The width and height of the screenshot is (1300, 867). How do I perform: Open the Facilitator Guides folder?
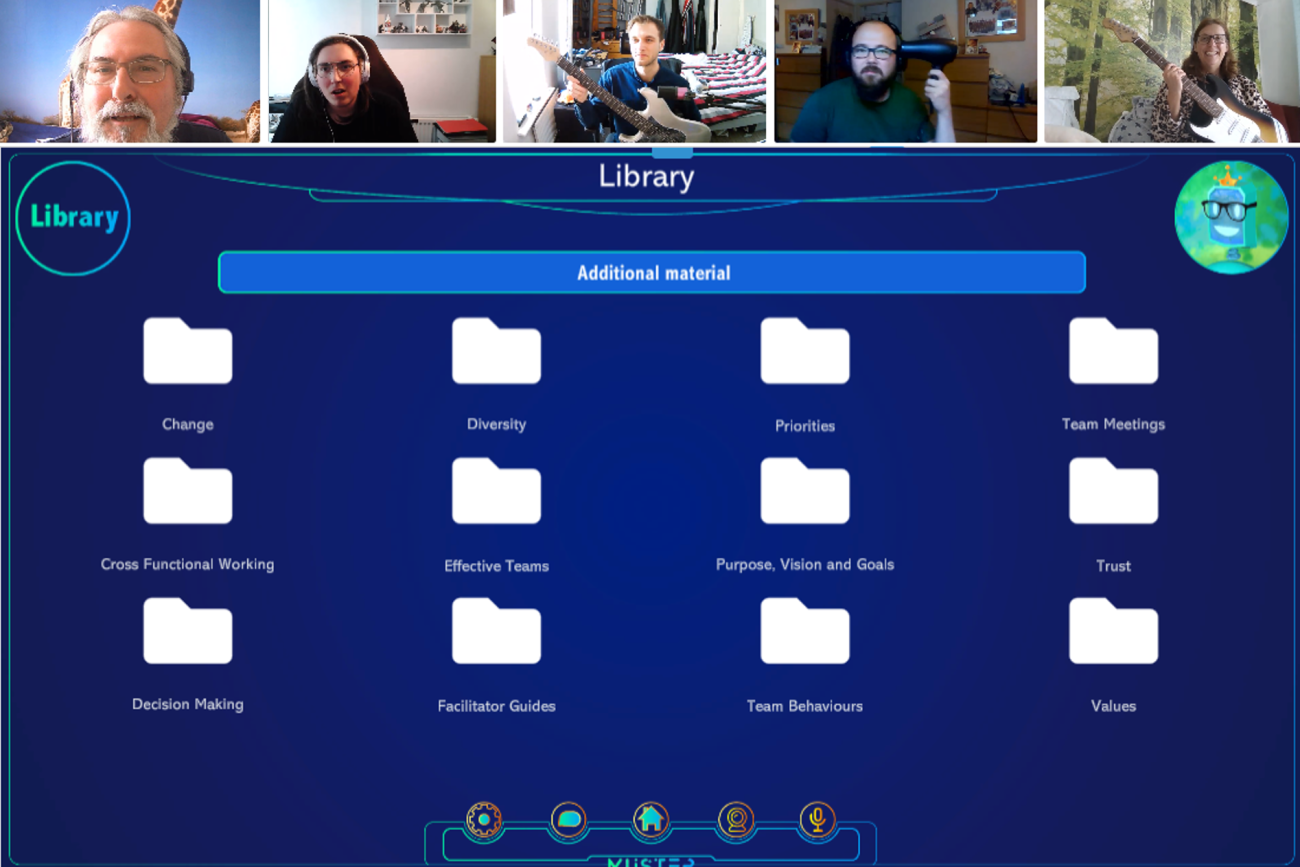pos(496,632)
